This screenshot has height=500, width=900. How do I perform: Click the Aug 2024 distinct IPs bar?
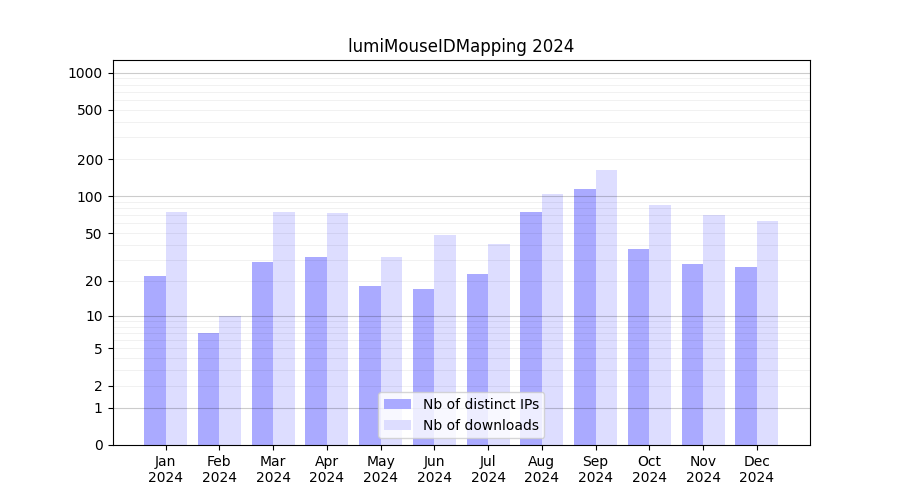pyautogui.click(x=531, y=328)
